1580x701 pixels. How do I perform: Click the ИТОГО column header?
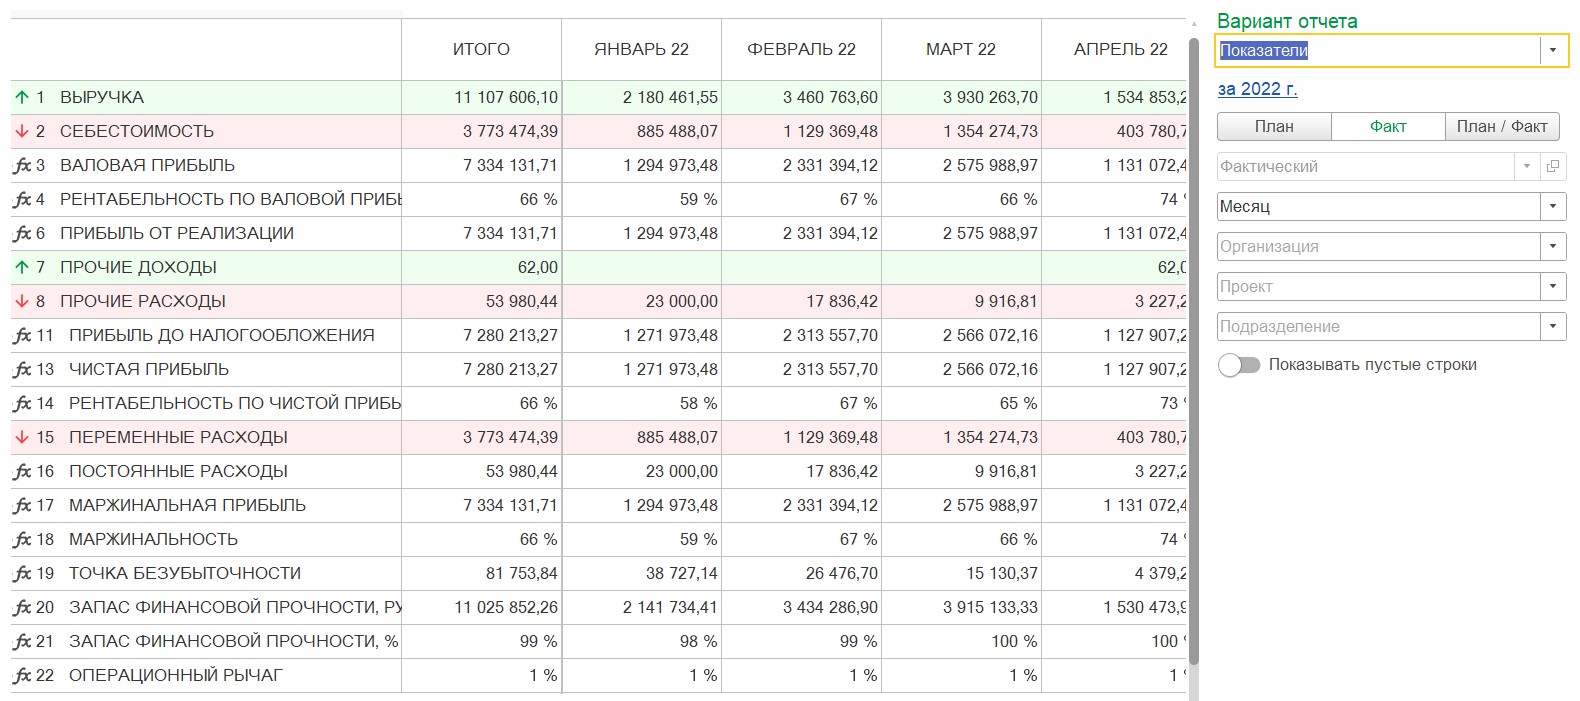coord(481,49)
